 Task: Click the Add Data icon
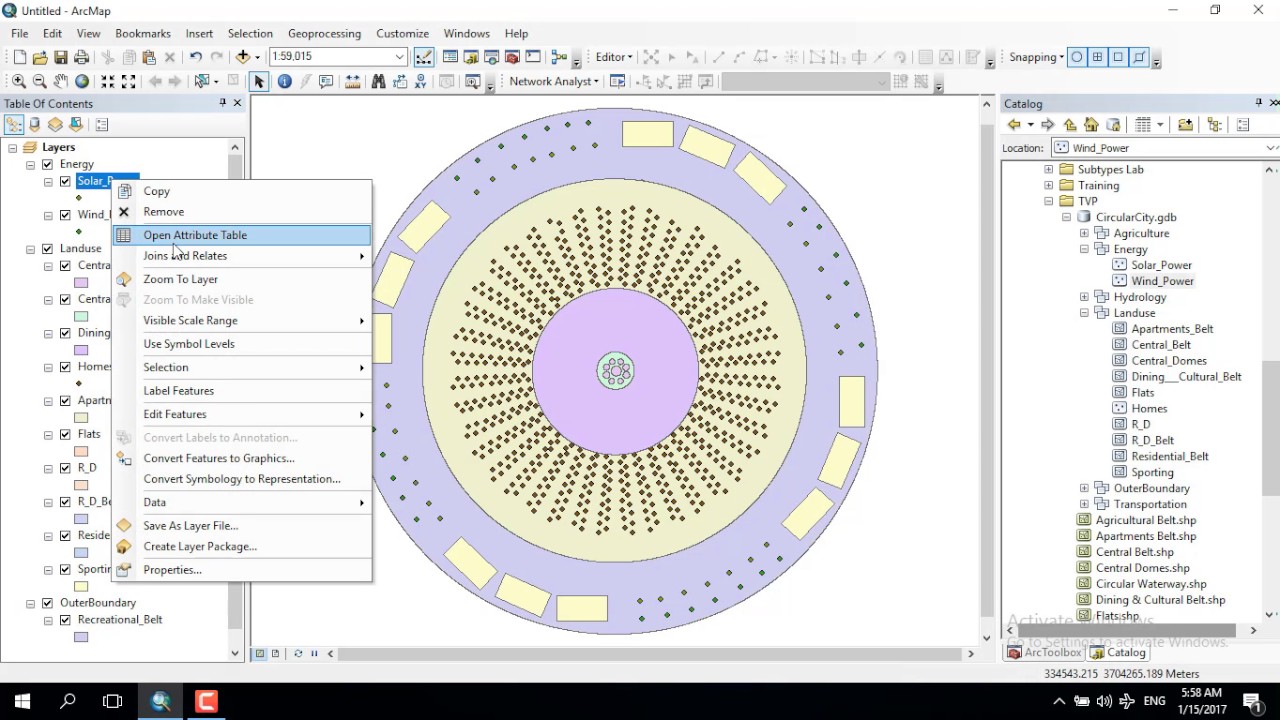tap(243, 57)
